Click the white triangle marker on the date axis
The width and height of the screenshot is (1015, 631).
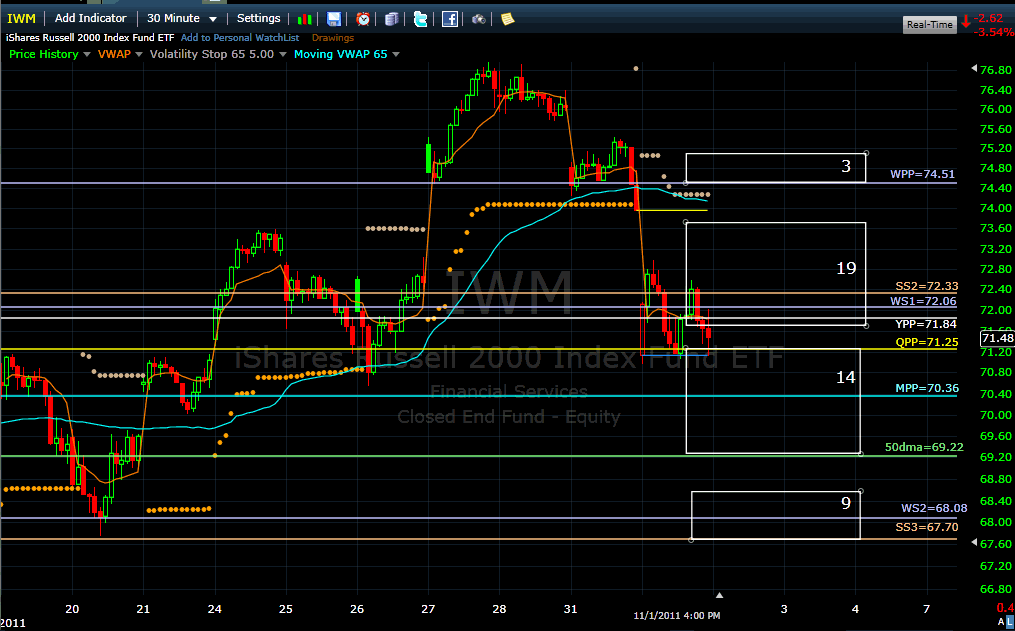point(719,595)
